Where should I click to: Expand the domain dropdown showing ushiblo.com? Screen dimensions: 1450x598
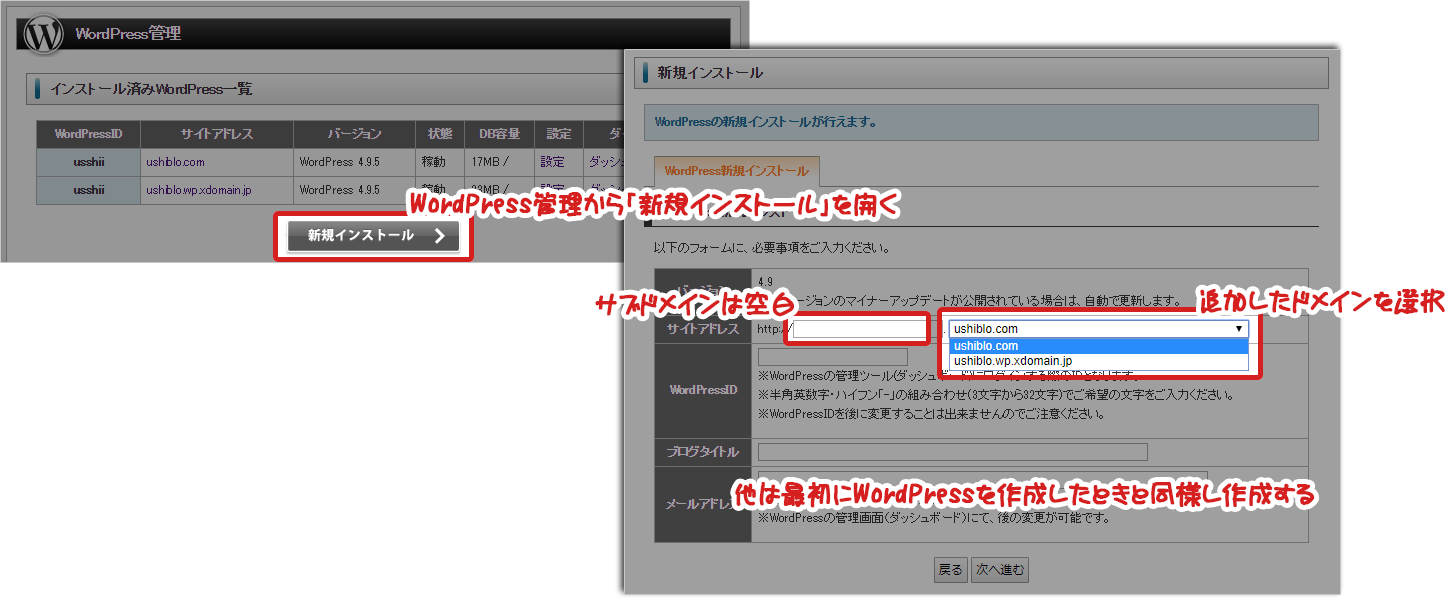(1098, 328)
